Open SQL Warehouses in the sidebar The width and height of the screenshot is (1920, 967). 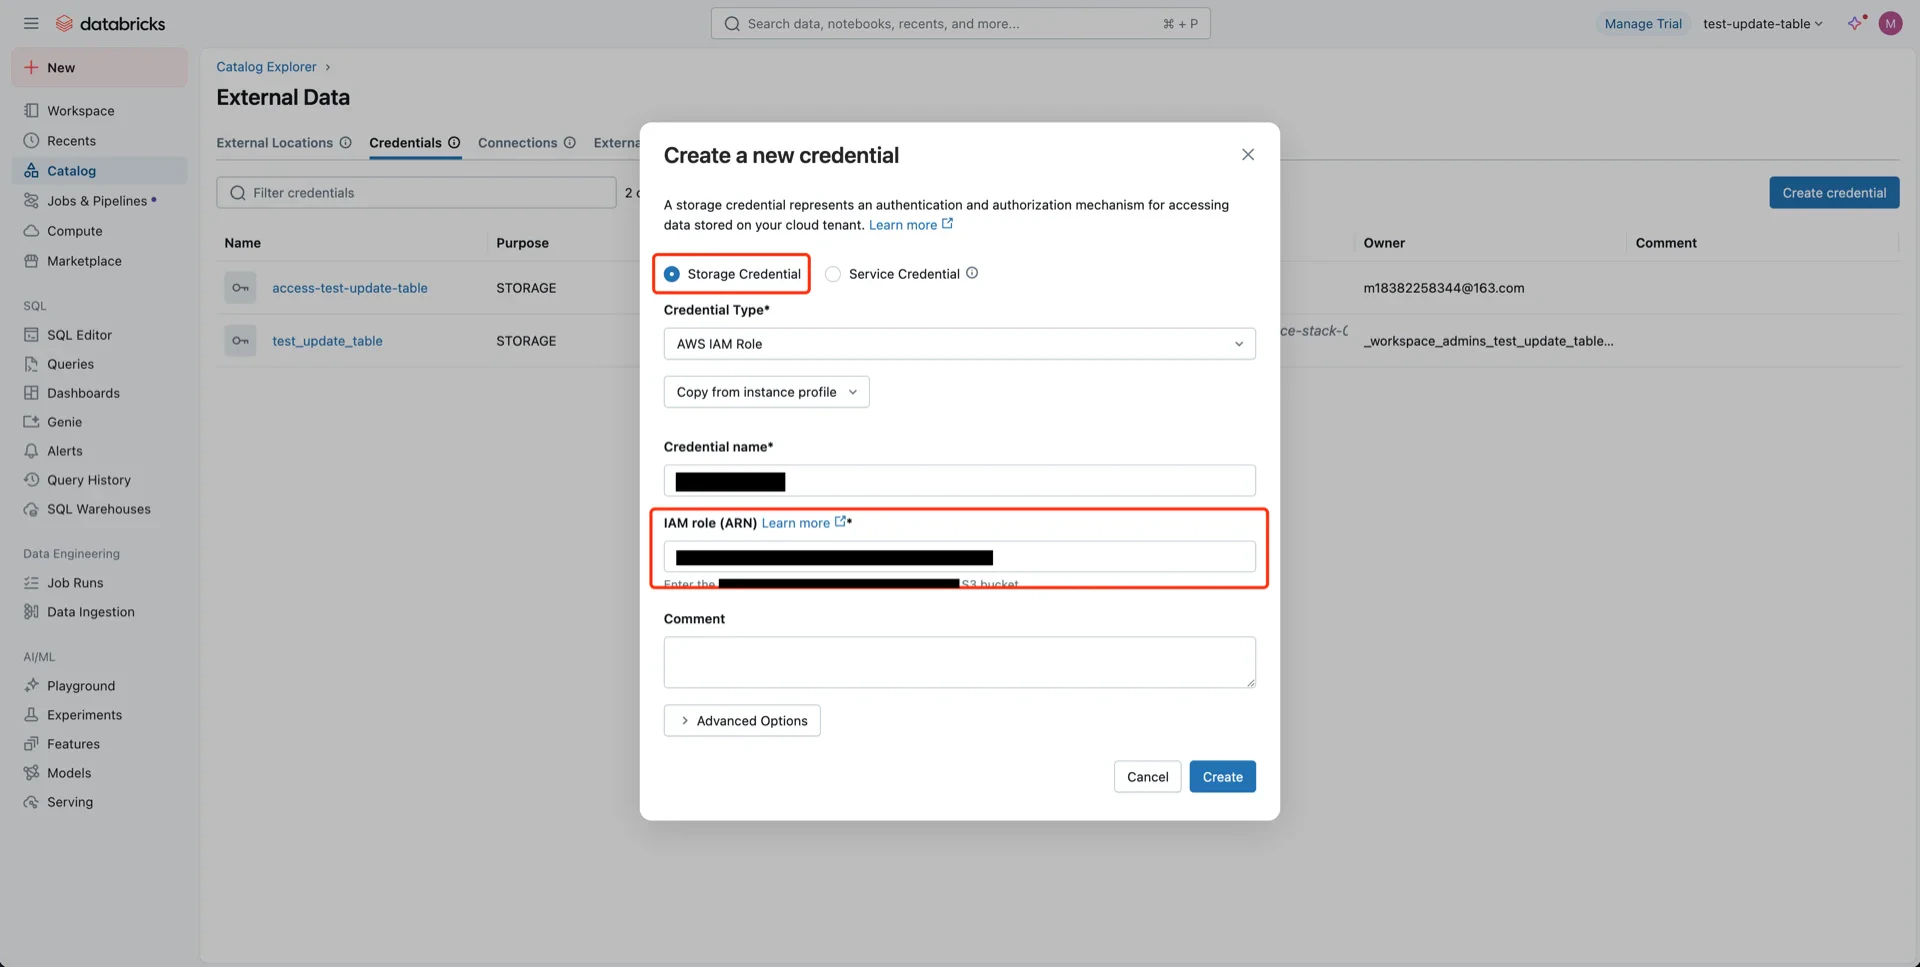(x=99, y=509)
